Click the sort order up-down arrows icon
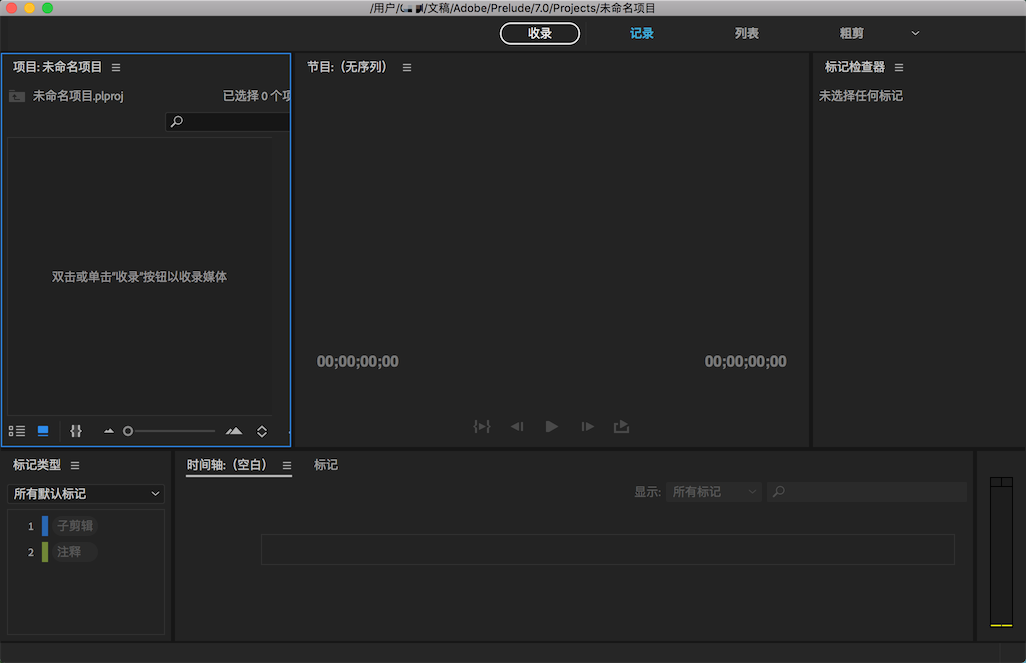1026x663 pixels. click(262, 431)
